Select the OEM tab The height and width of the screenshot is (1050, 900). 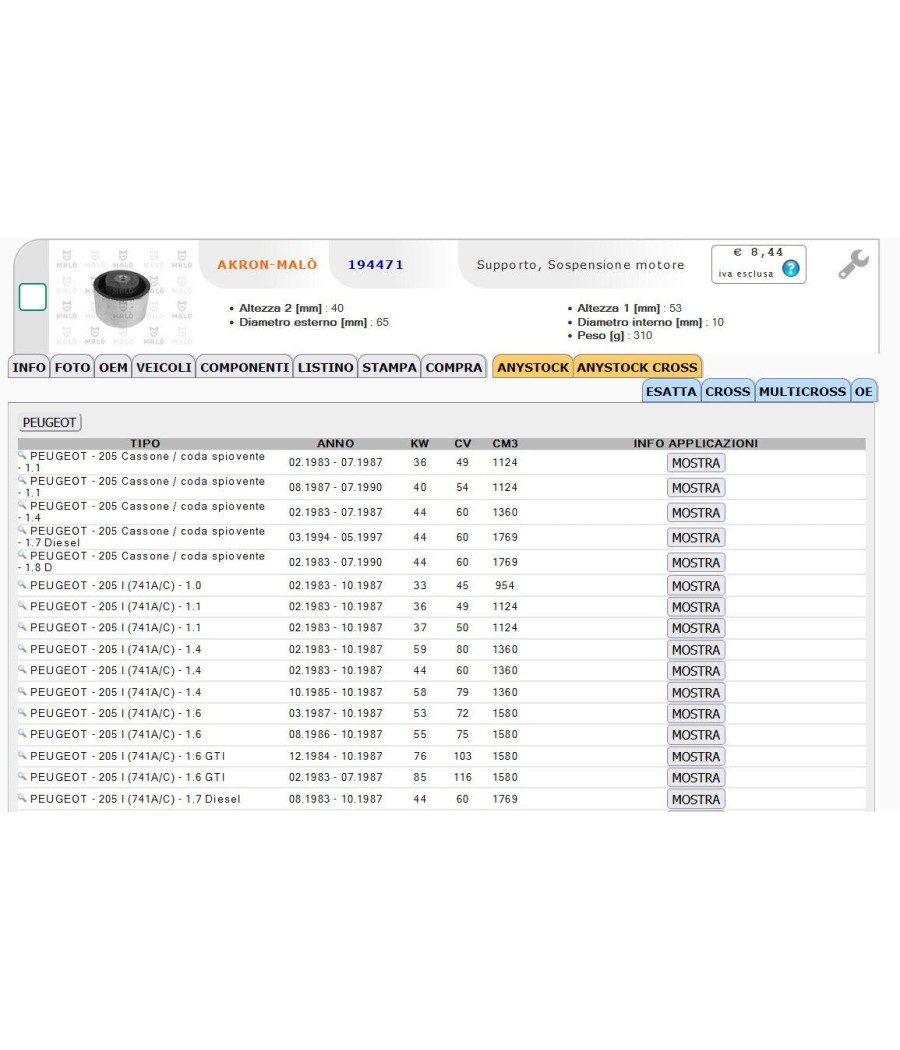pos(113,367)
